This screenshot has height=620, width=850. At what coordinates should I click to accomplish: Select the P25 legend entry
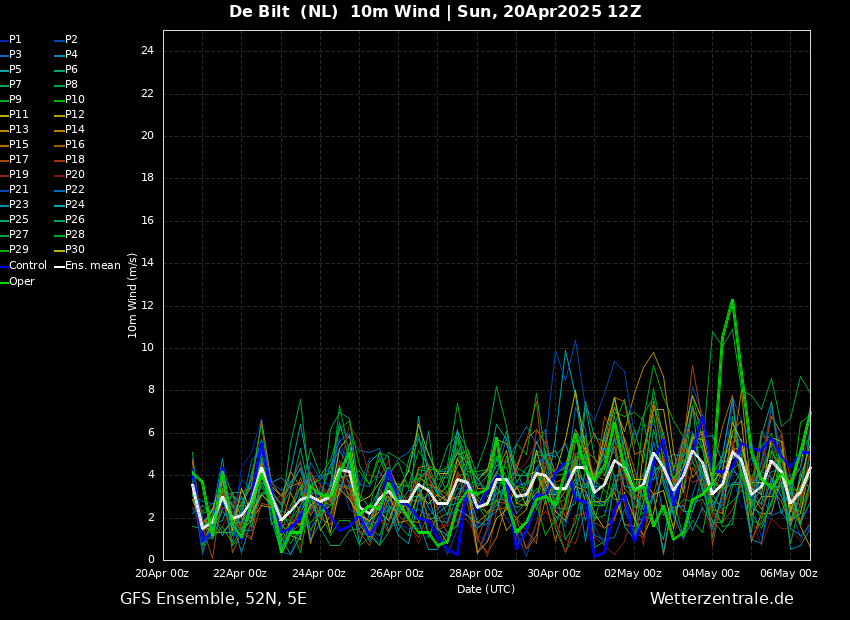(x=14, y=219)
